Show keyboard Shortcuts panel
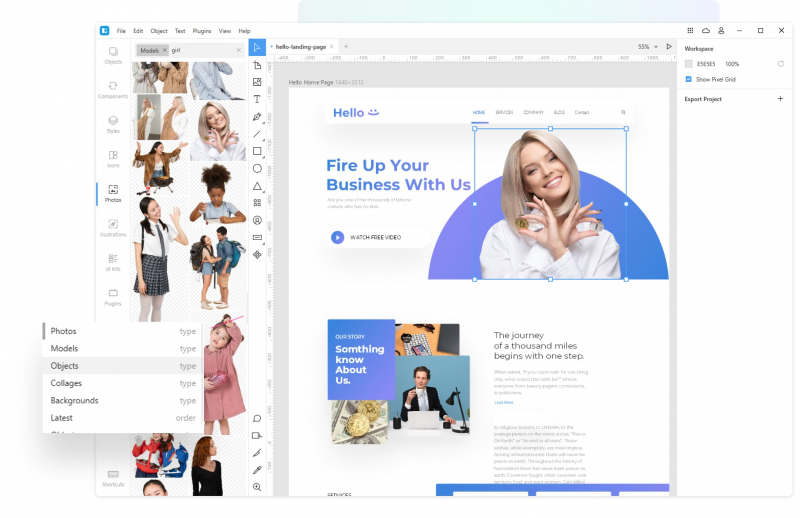800x518 pixels. (113, 479)
